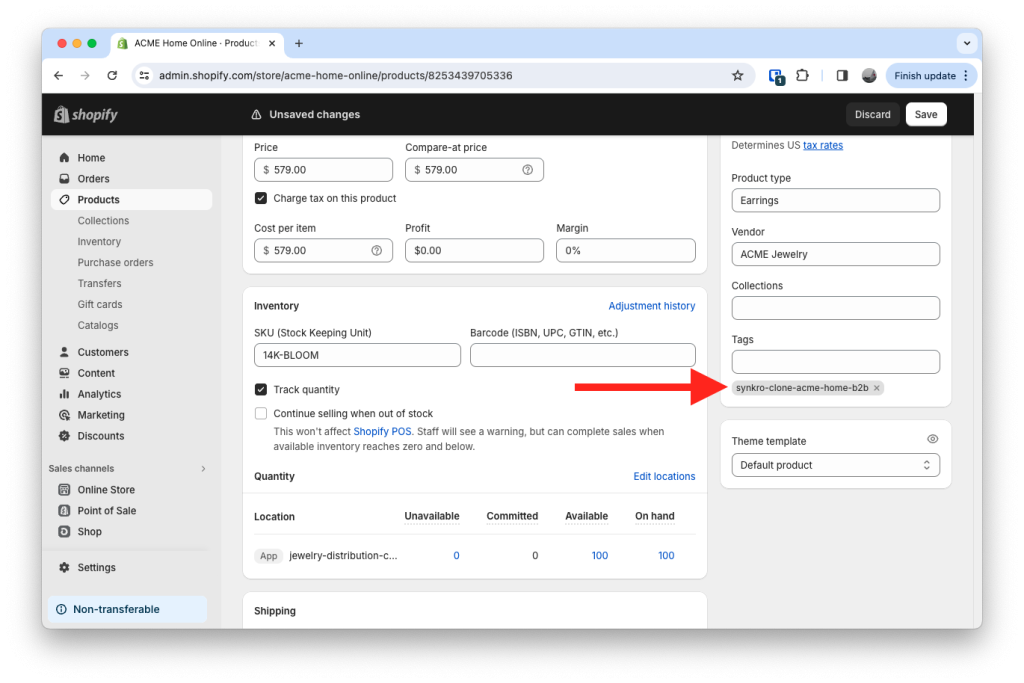Open the Adjustment history link
The width and height of the screenshot is (1024, 683).
coord(651,305)
